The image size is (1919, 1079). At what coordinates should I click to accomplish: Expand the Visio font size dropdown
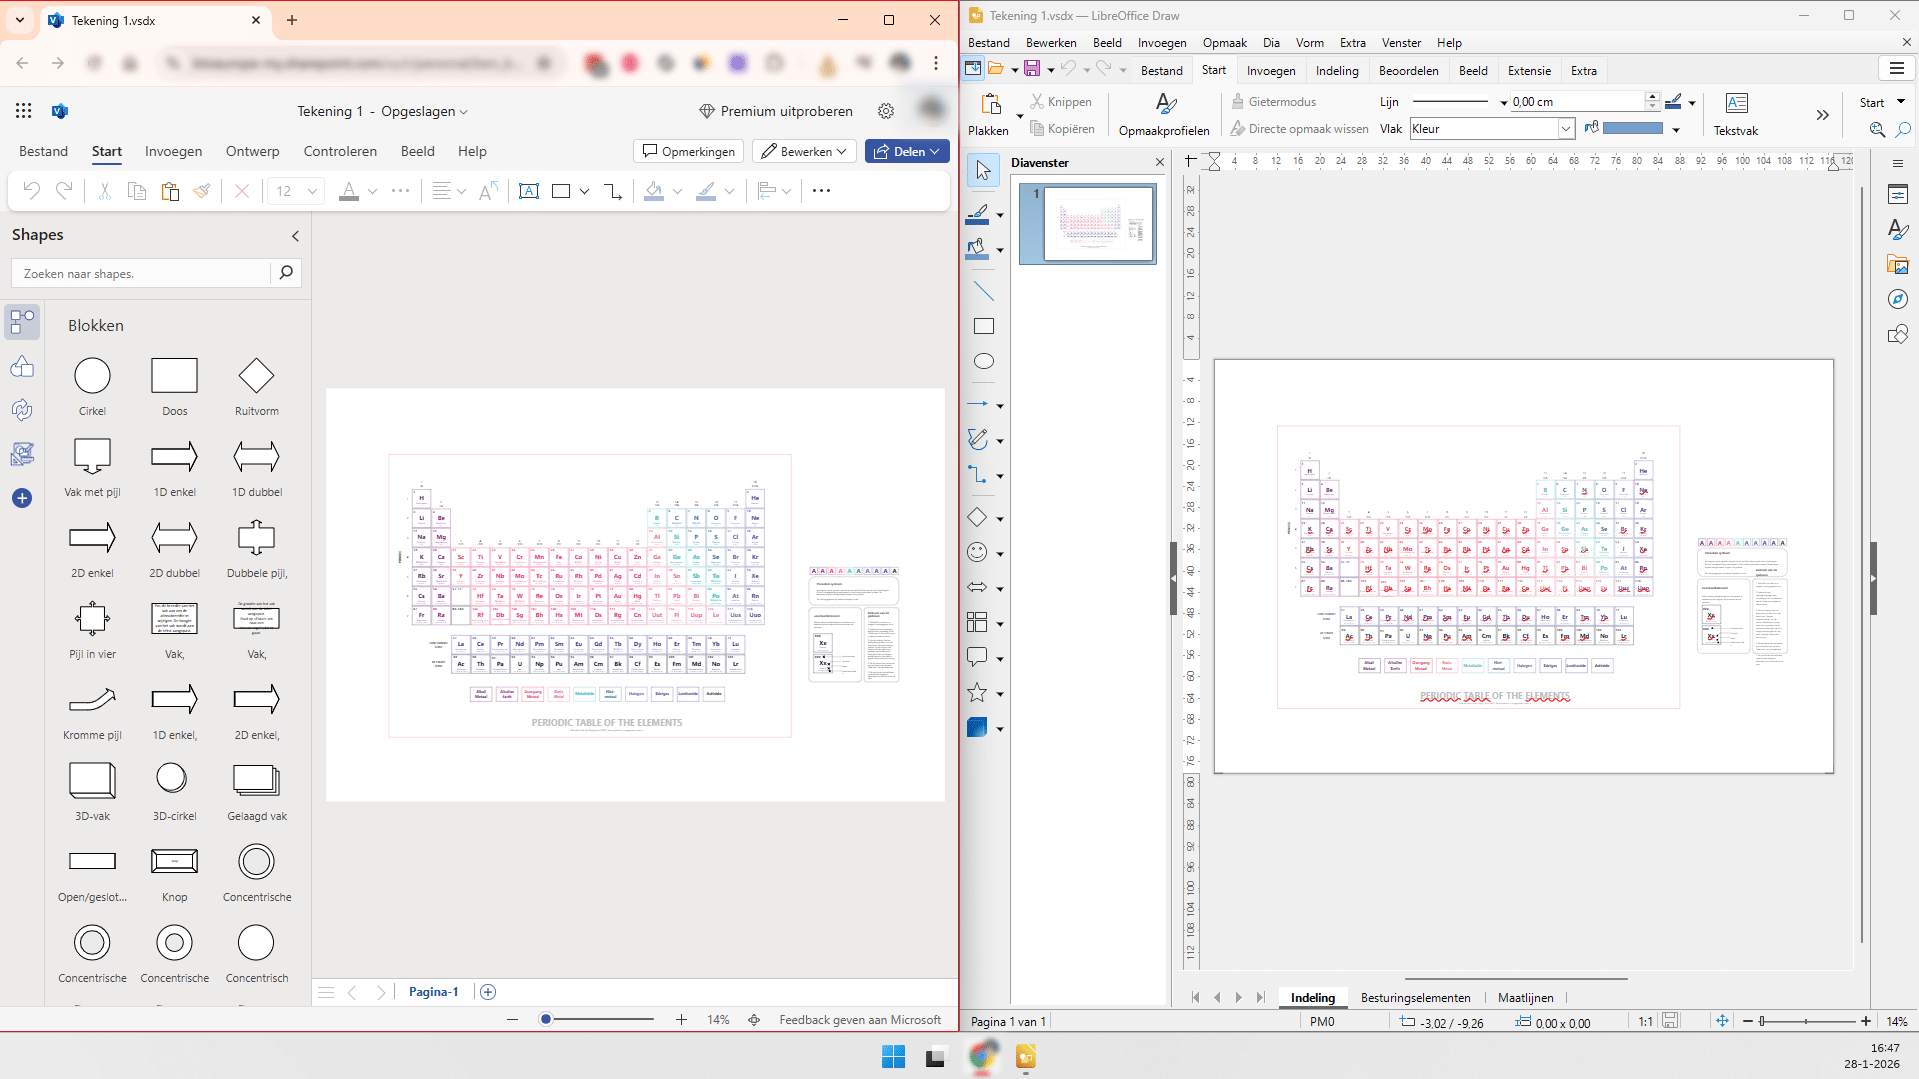click(312, 191)
